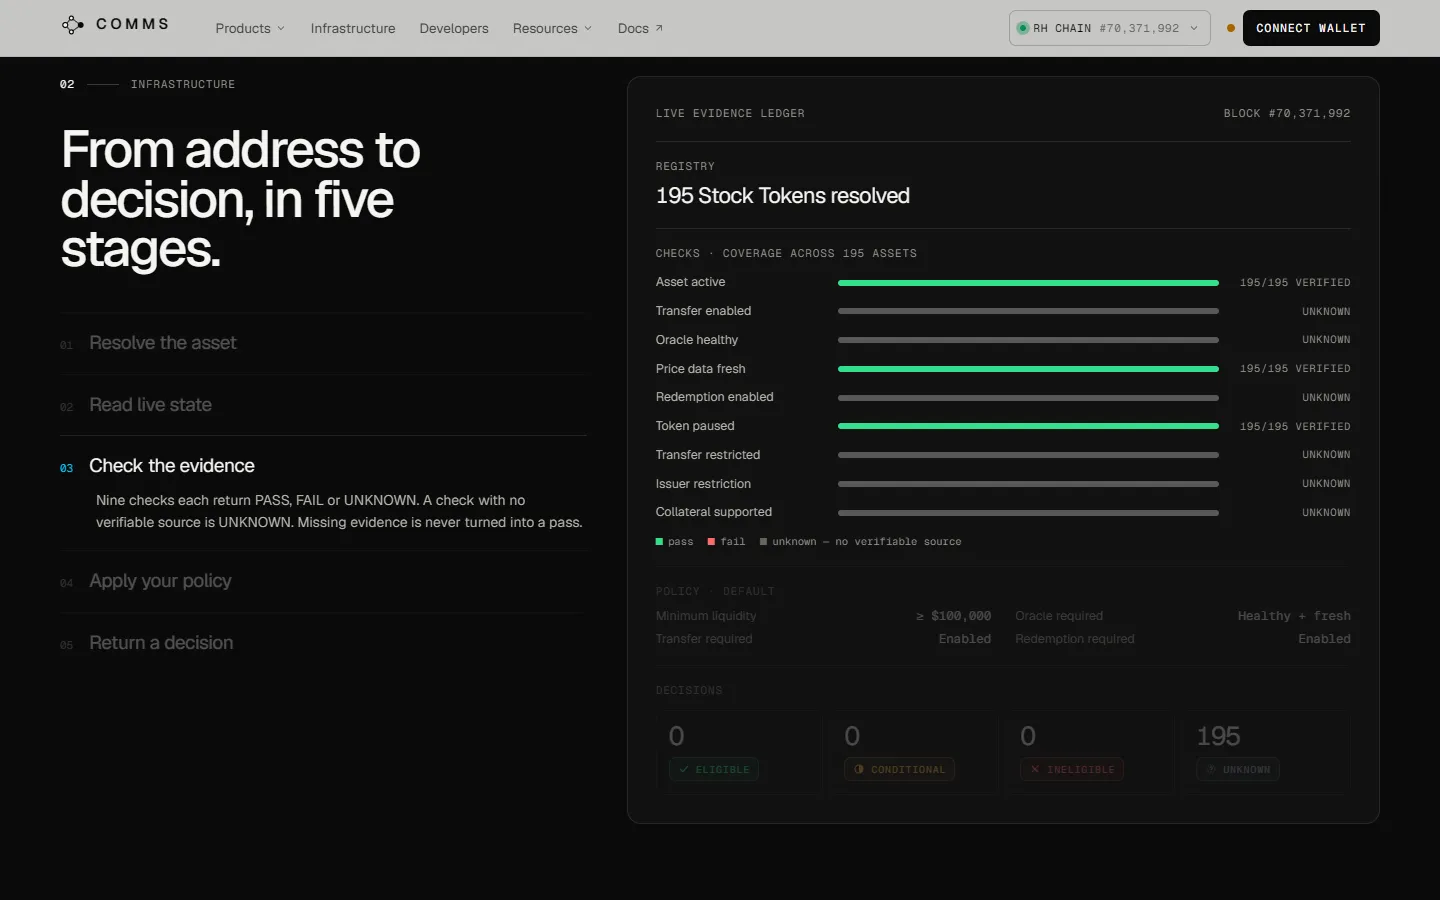Viewport: 1440px width, 900px height.
Task: Expand the Apply your policy stage
Action: [323, 581]
